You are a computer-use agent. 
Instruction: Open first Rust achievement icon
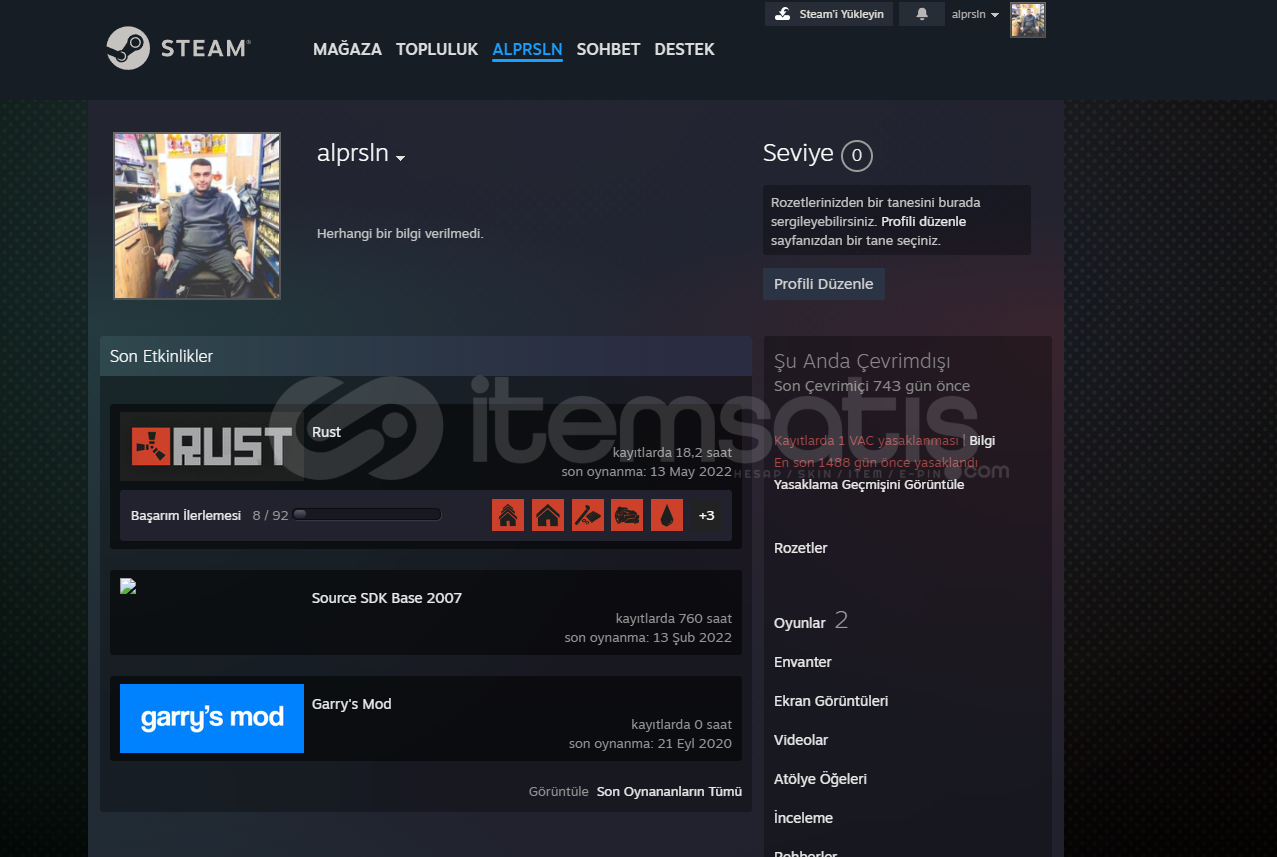508,515
